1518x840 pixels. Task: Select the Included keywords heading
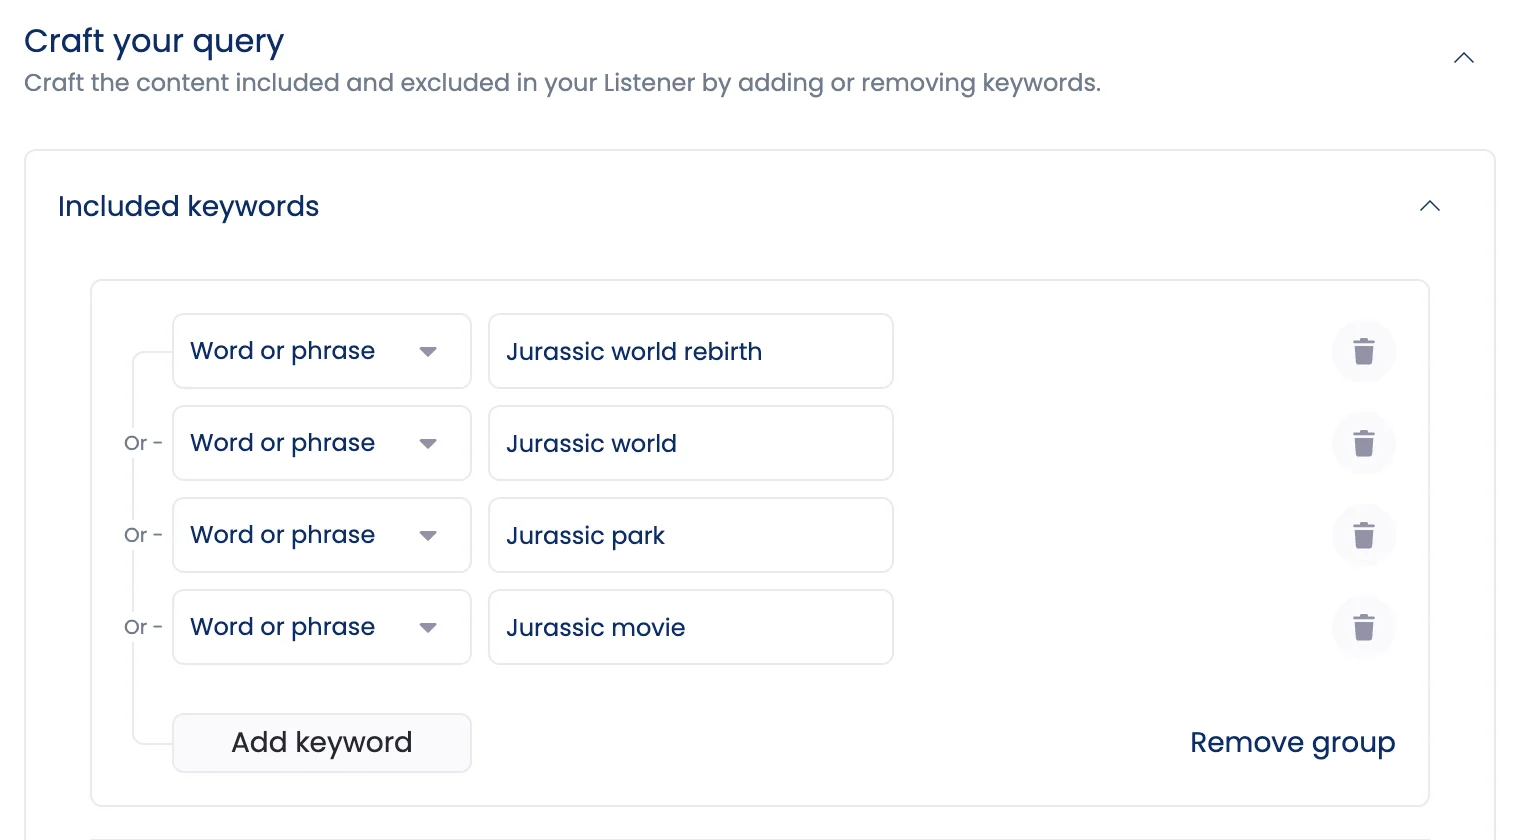189,207
